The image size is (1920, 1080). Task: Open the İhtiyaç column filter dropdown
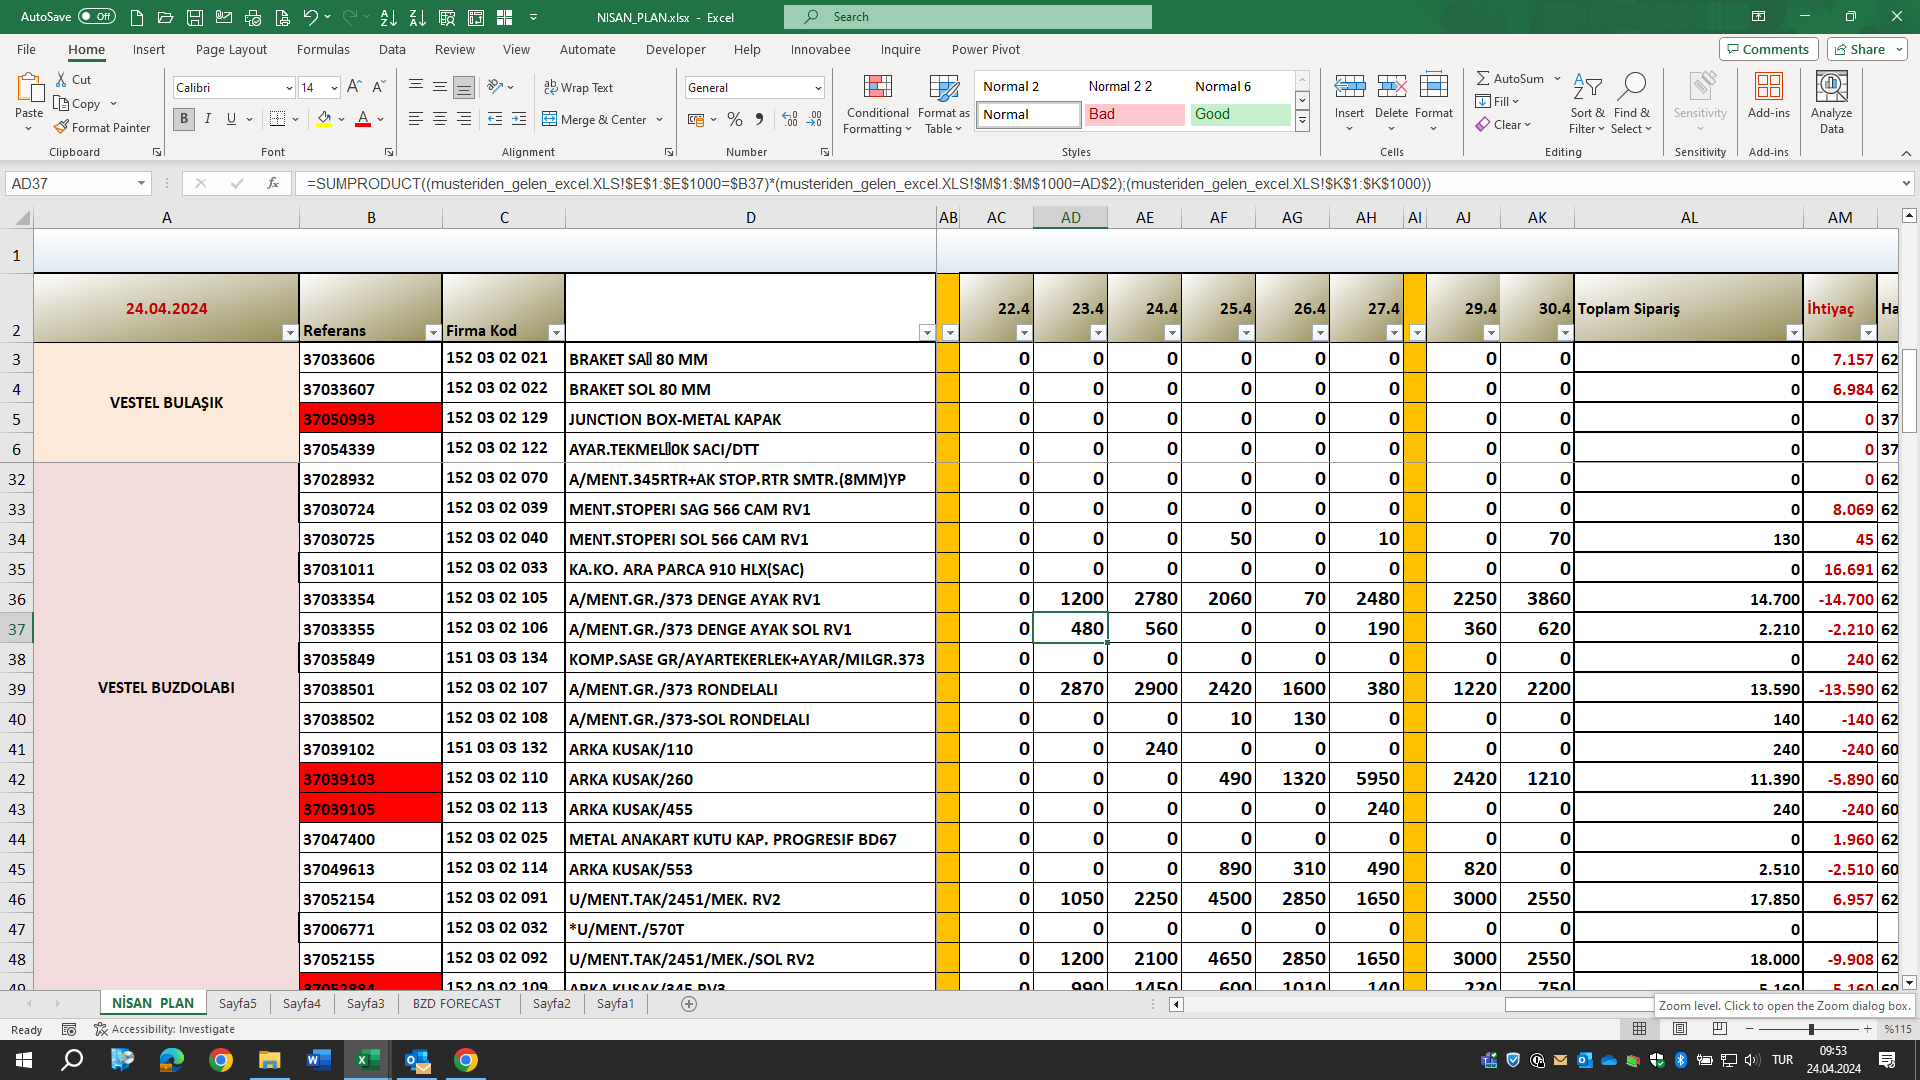(1868, 332)
